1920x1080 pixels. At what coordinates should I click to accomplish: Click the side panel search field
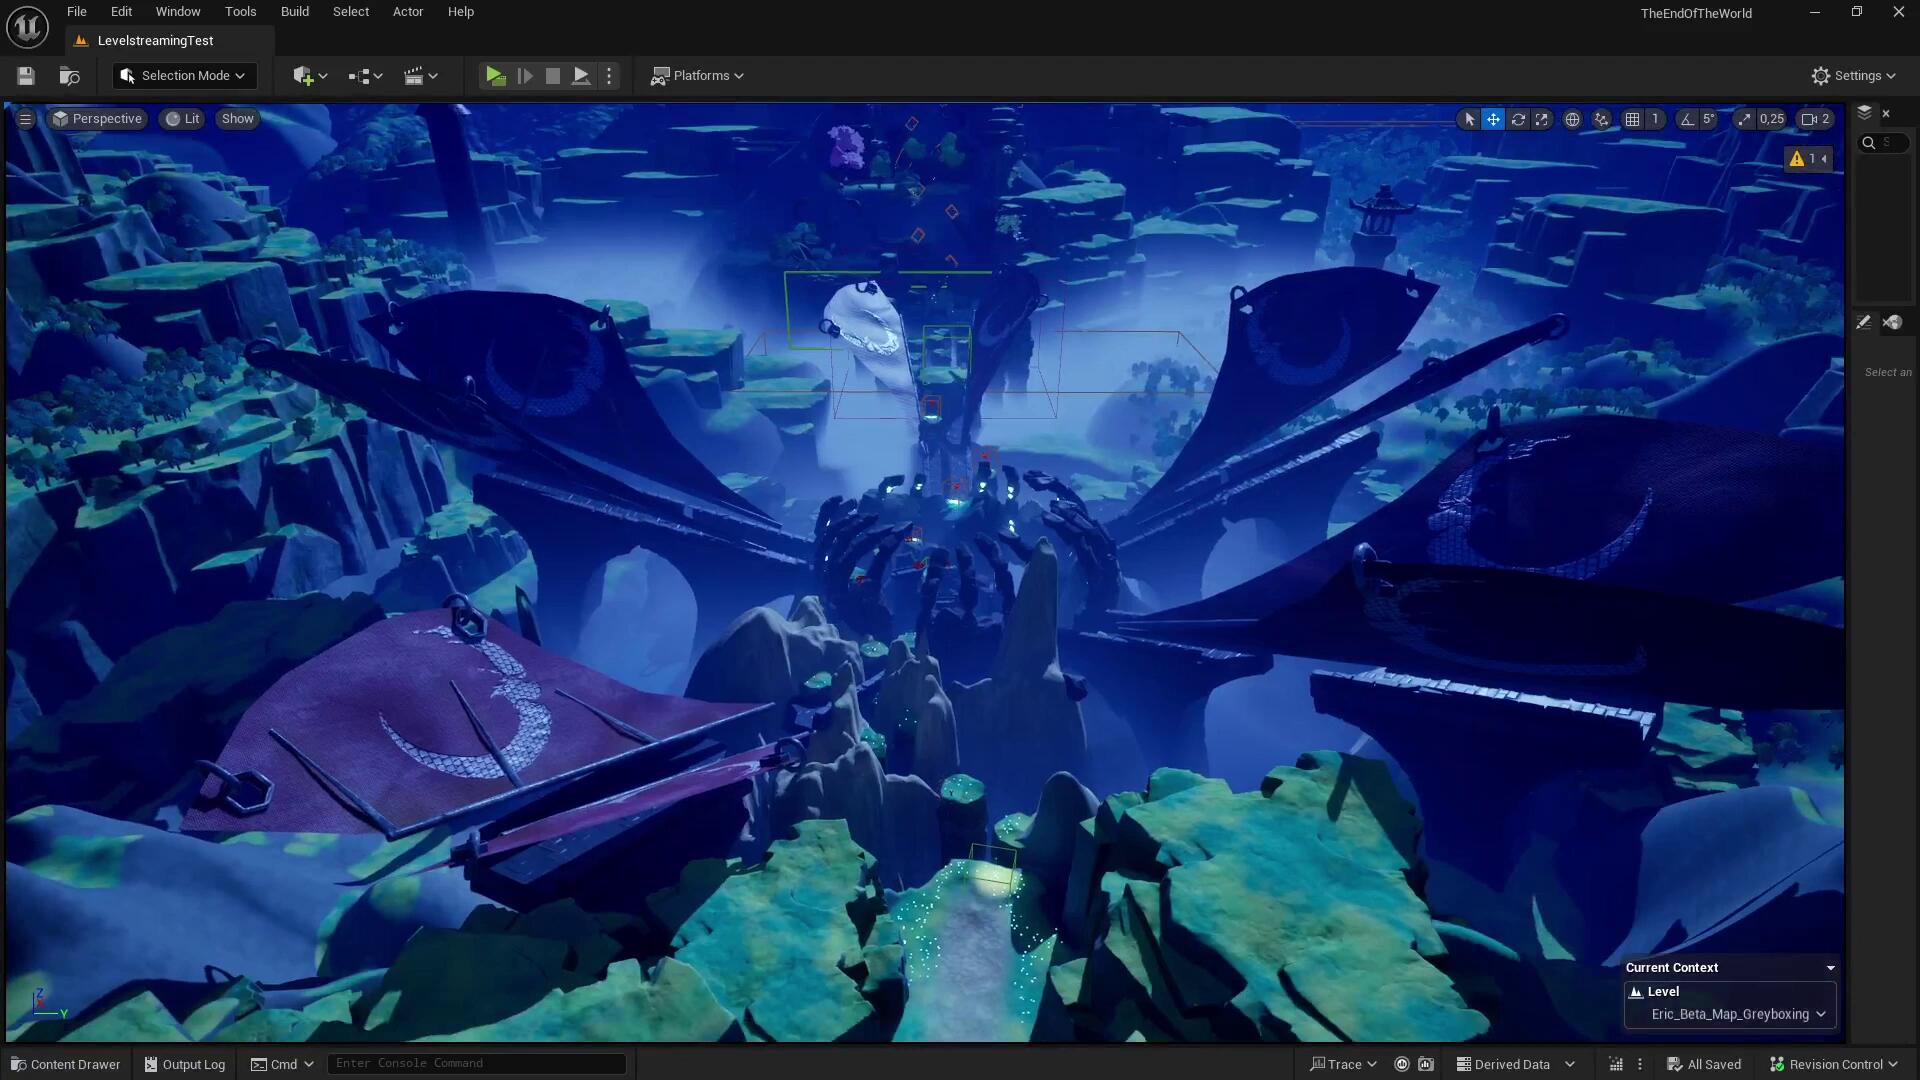click(1884, 143)
